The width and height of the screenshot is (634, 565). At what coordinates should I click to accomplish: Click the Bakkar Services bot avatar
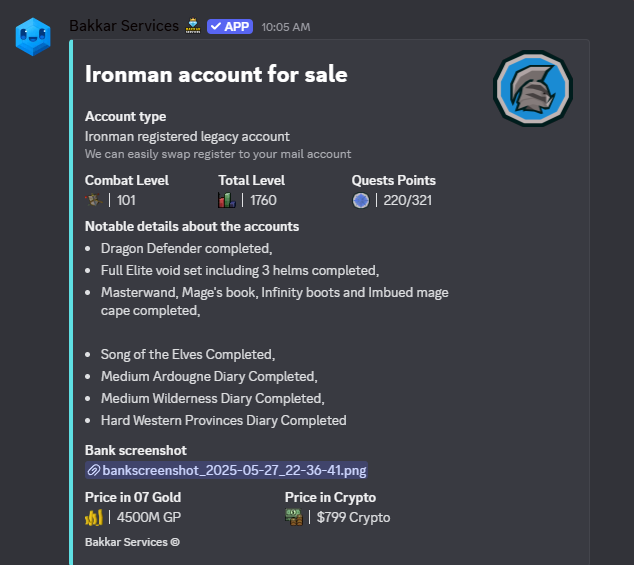tap(33, 36)
